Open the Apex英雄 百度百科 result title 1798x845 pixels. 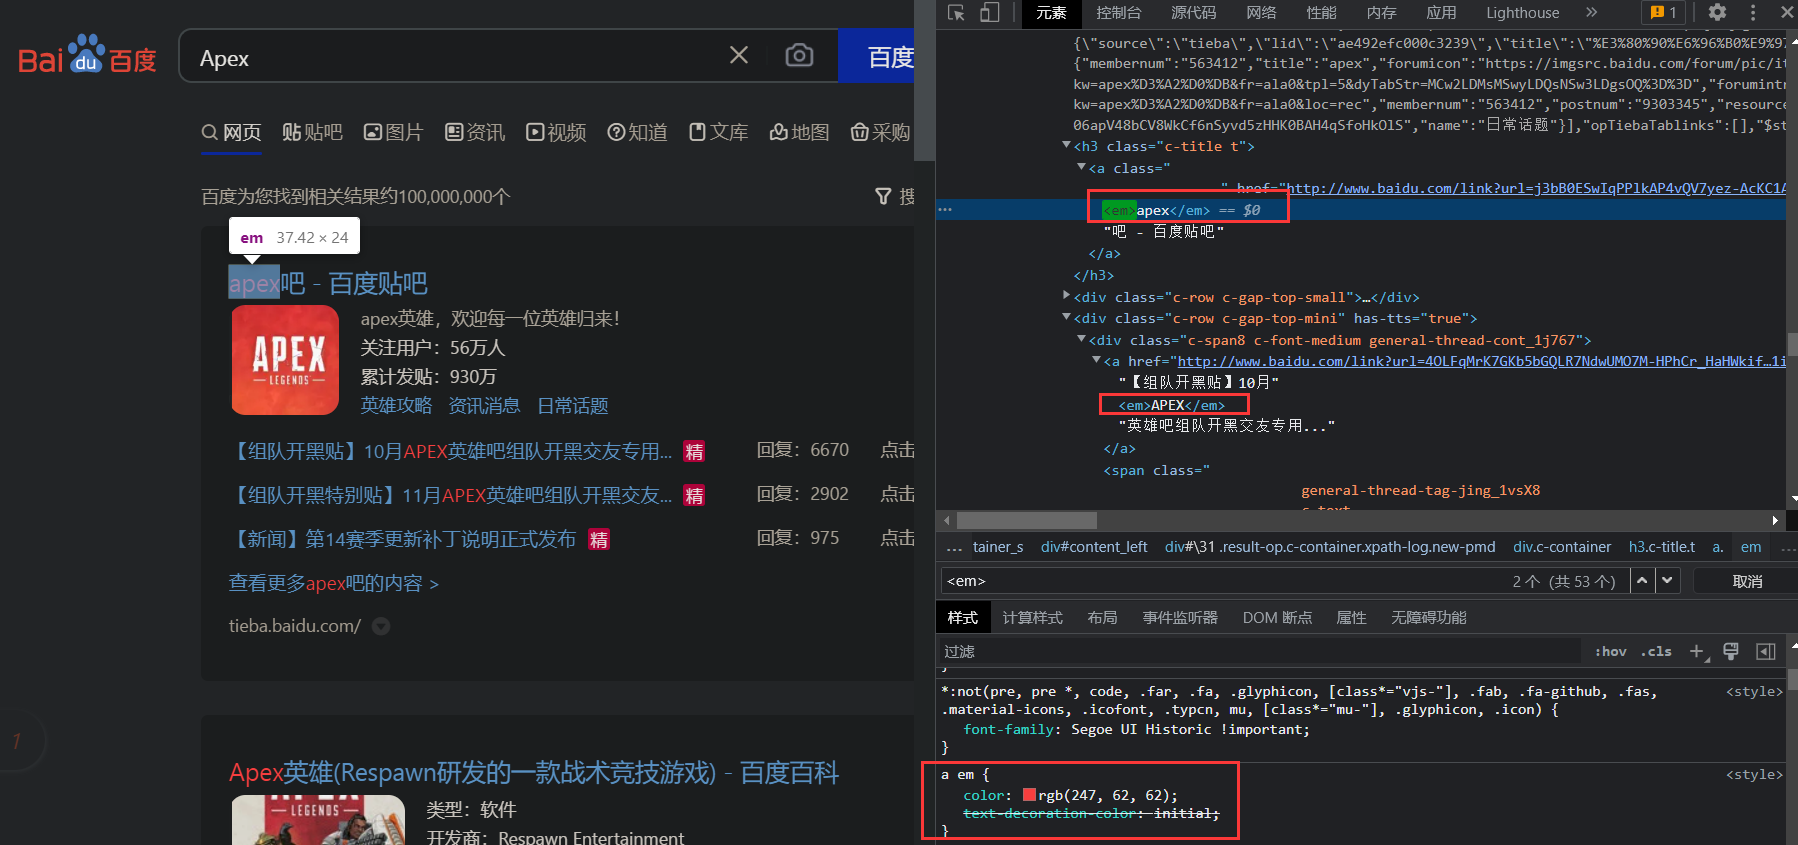click(x=534, y=773)
